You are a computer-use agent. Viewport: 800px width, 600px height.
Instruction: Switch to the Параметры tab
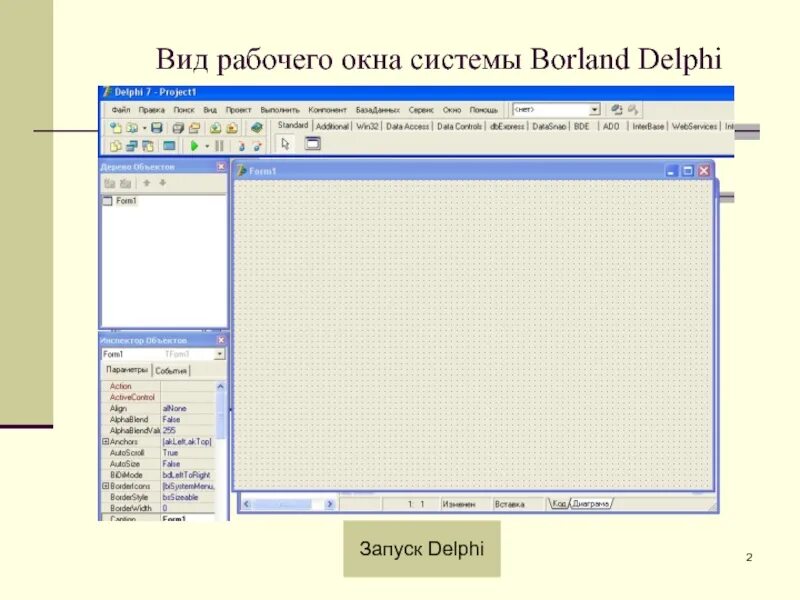[x=127, y=369]
